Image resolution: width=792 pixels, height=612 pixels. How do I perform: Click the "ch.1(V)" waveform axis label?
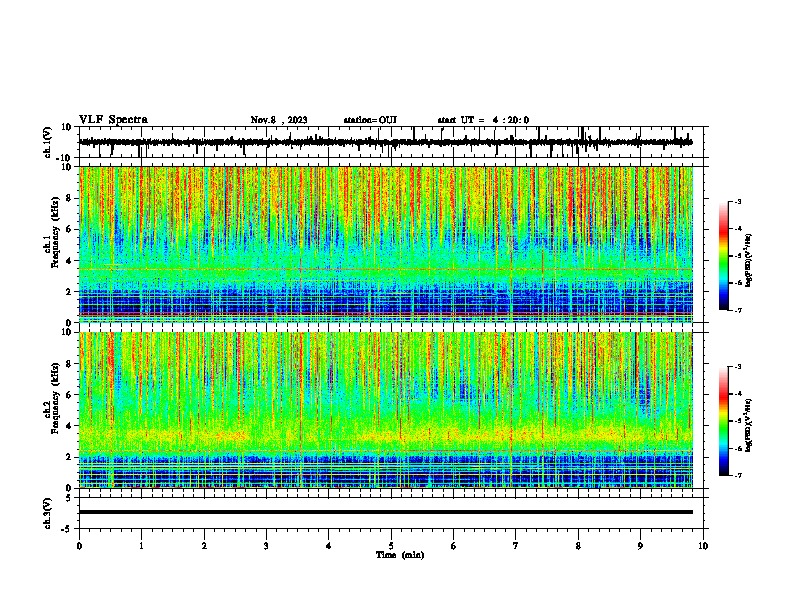tap(47, 142)
